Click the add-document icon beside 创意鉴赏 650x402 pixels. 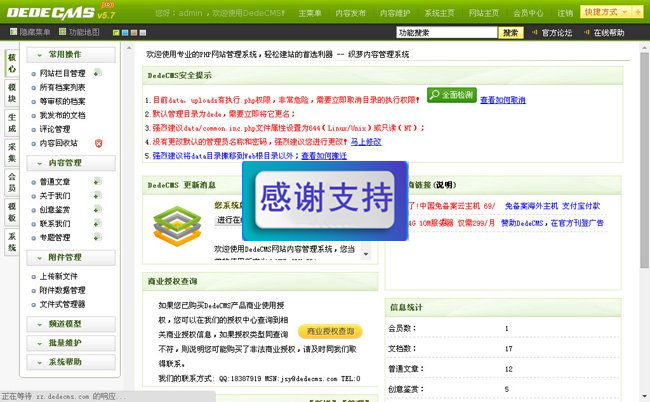coord(97,209)
